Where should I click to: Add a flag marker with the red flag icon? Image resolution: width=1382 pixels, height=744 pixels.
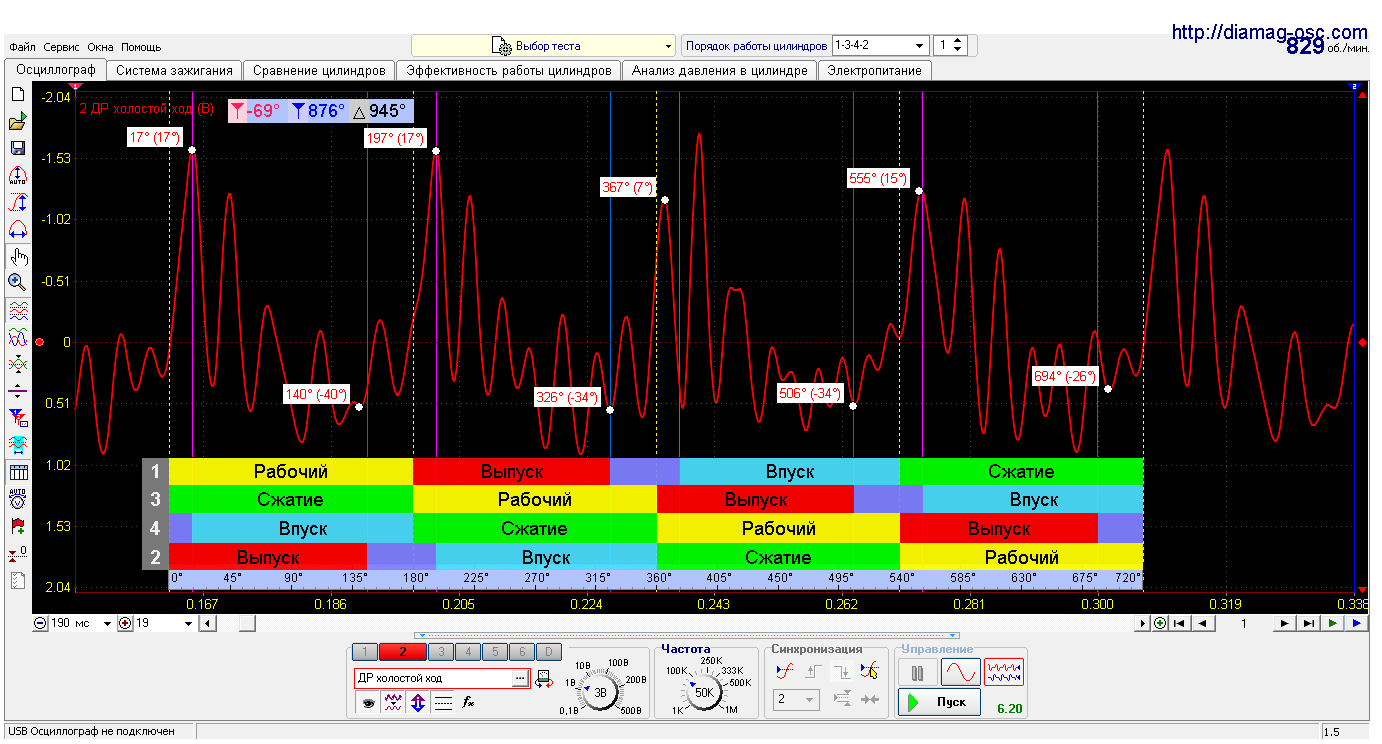[17, 525]
